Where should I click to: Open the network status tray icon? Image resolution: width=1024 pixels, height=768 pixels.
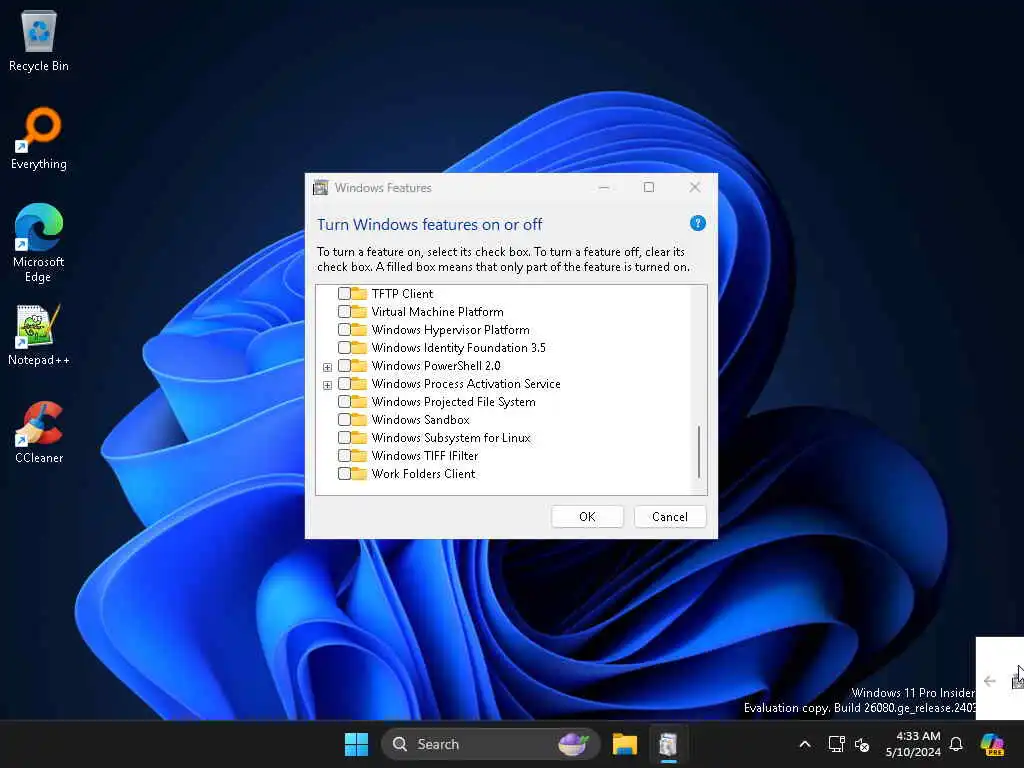click(836, 744)
